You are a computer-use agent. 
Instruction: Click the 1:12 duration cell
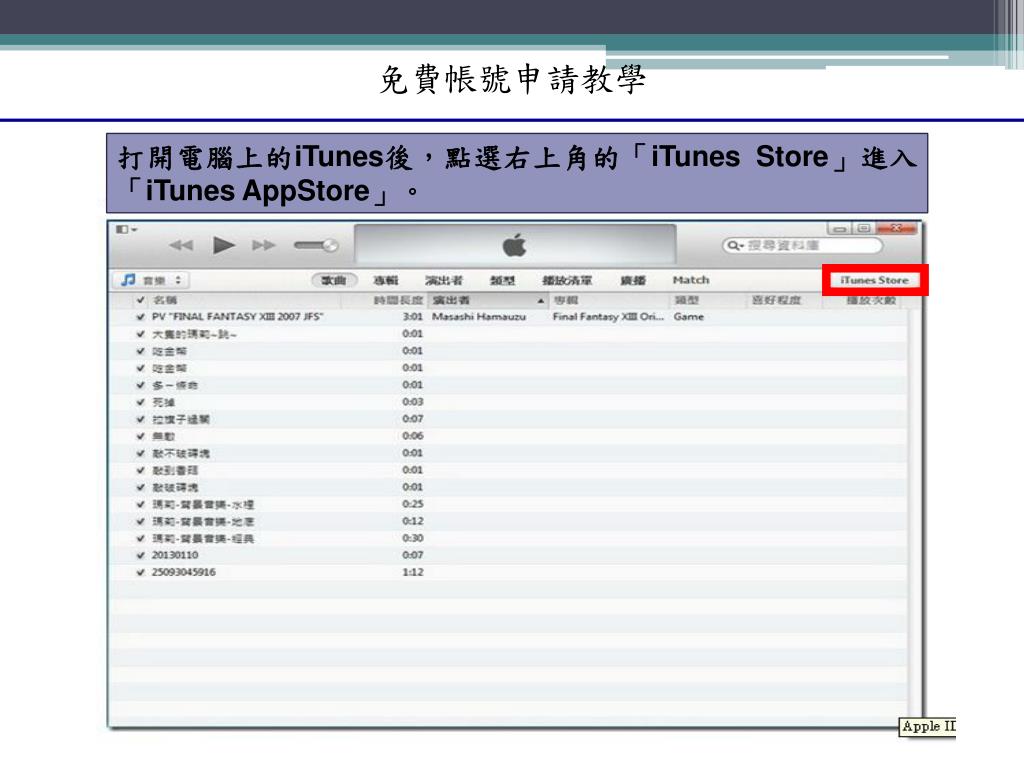point(413,572)
